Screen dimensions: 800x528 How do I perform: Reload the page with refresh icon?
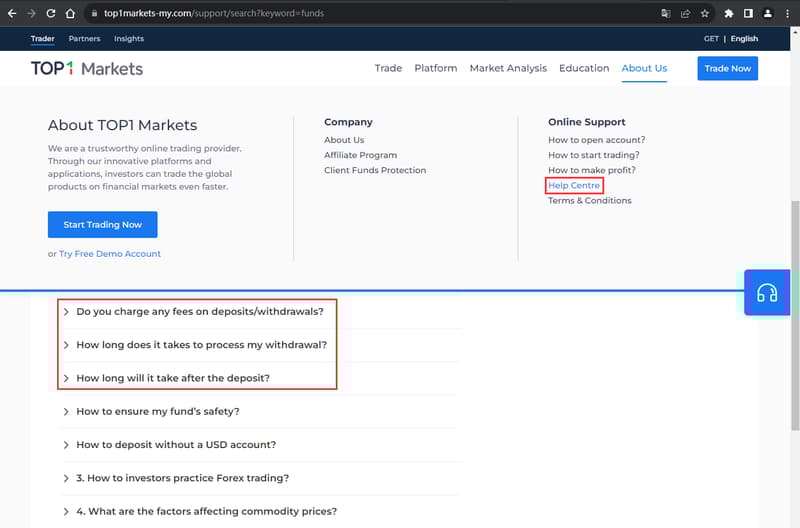click(51, 13)
